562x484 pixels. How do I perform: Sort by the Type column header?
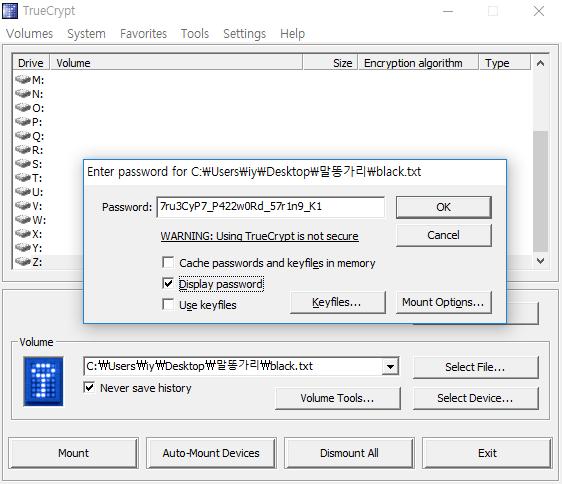click(505, 63)
